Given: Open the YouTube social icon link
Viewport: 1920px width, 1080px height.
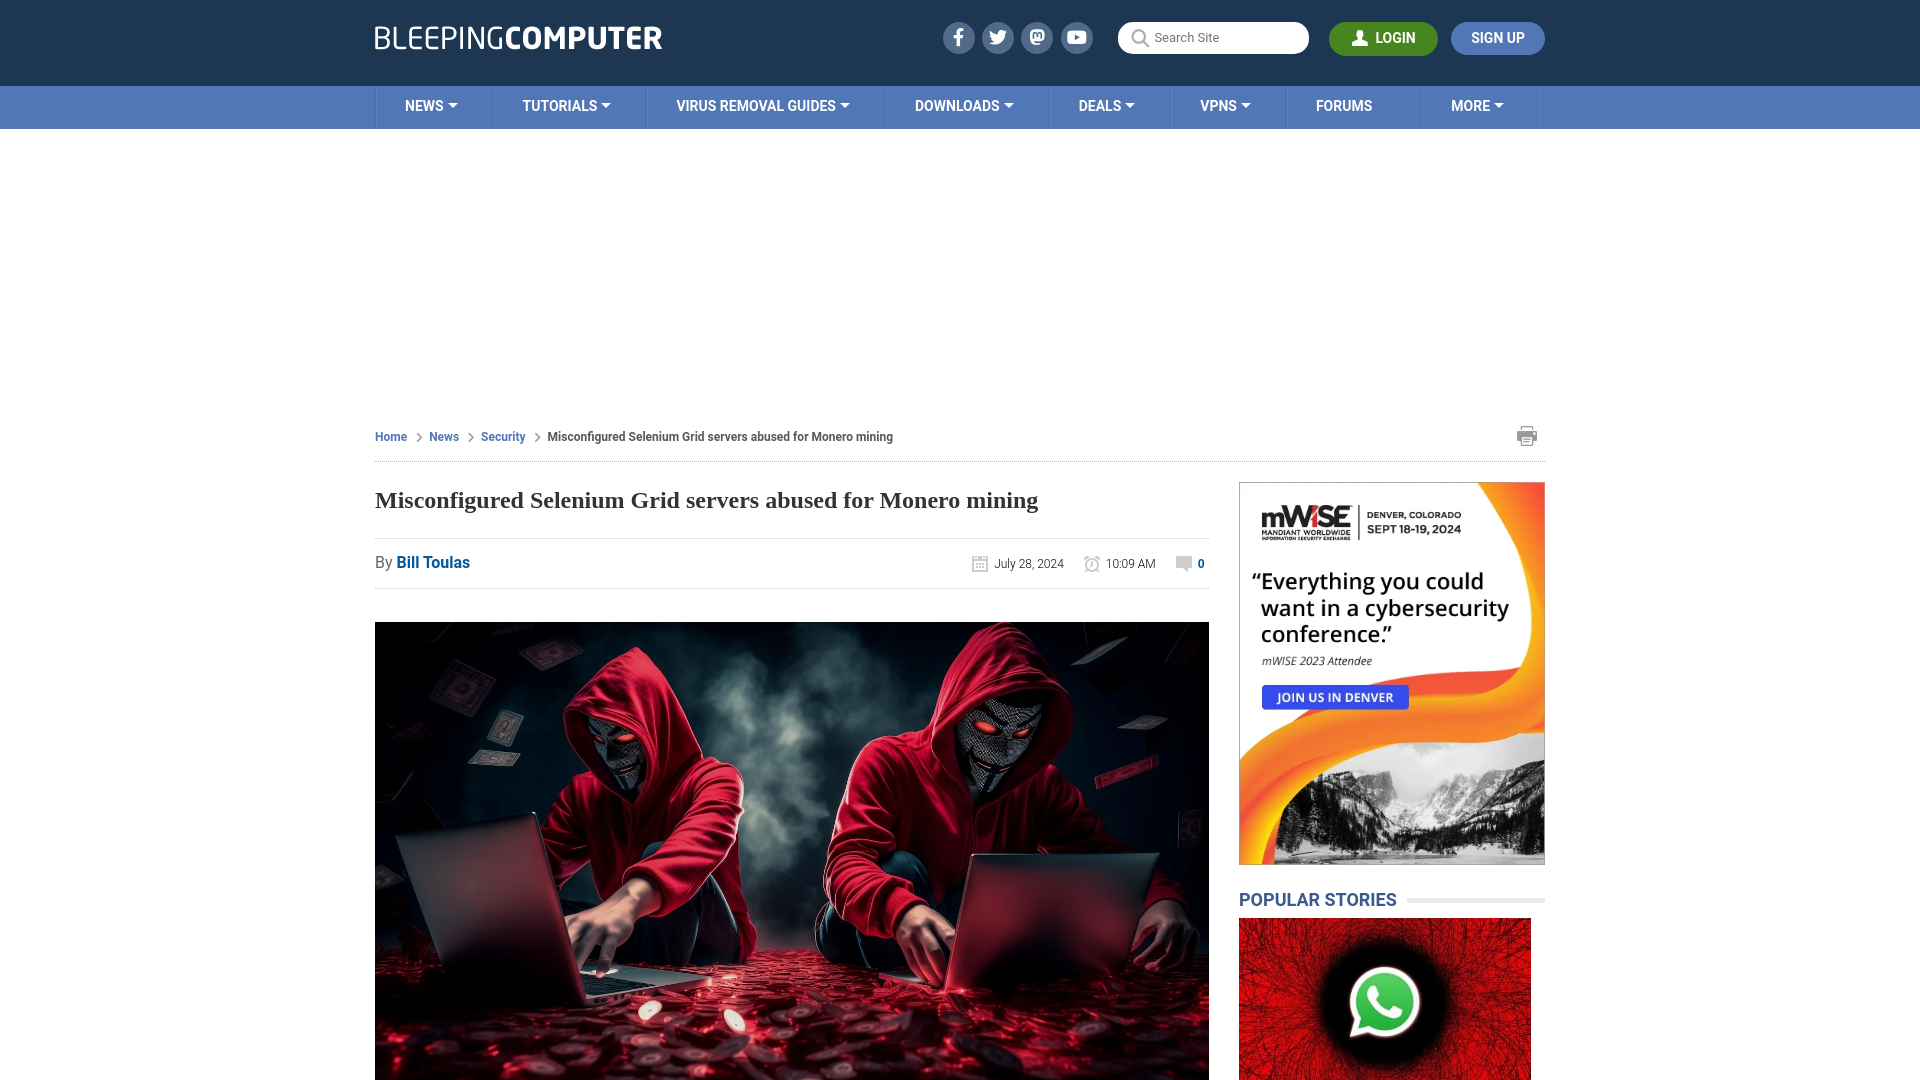Looking at the screenshot, I should (x=1077, y=37).
